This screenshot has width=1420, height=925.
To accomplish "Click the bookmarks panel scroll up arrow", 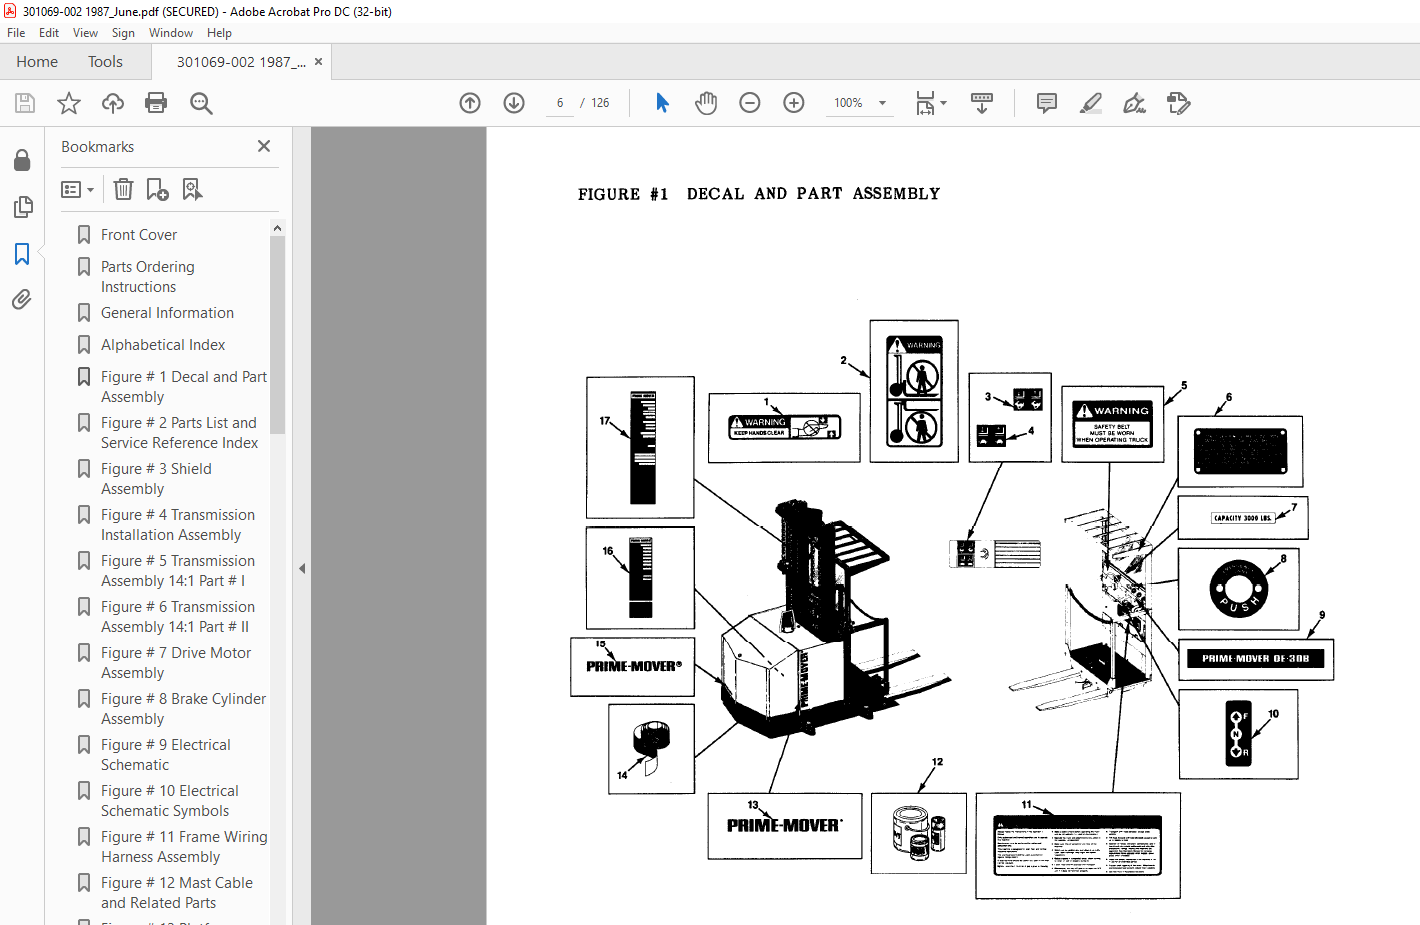I will (277, 228).
